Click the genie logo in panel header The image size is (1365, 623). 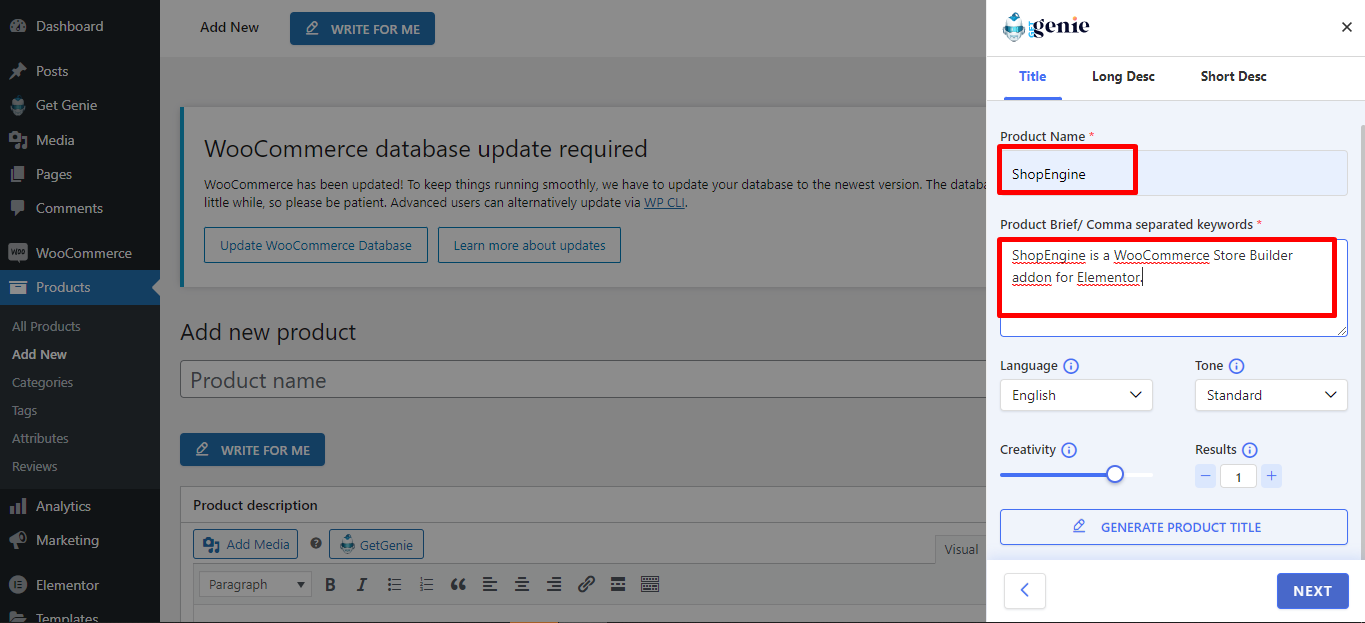click(x=1046, y=27)
